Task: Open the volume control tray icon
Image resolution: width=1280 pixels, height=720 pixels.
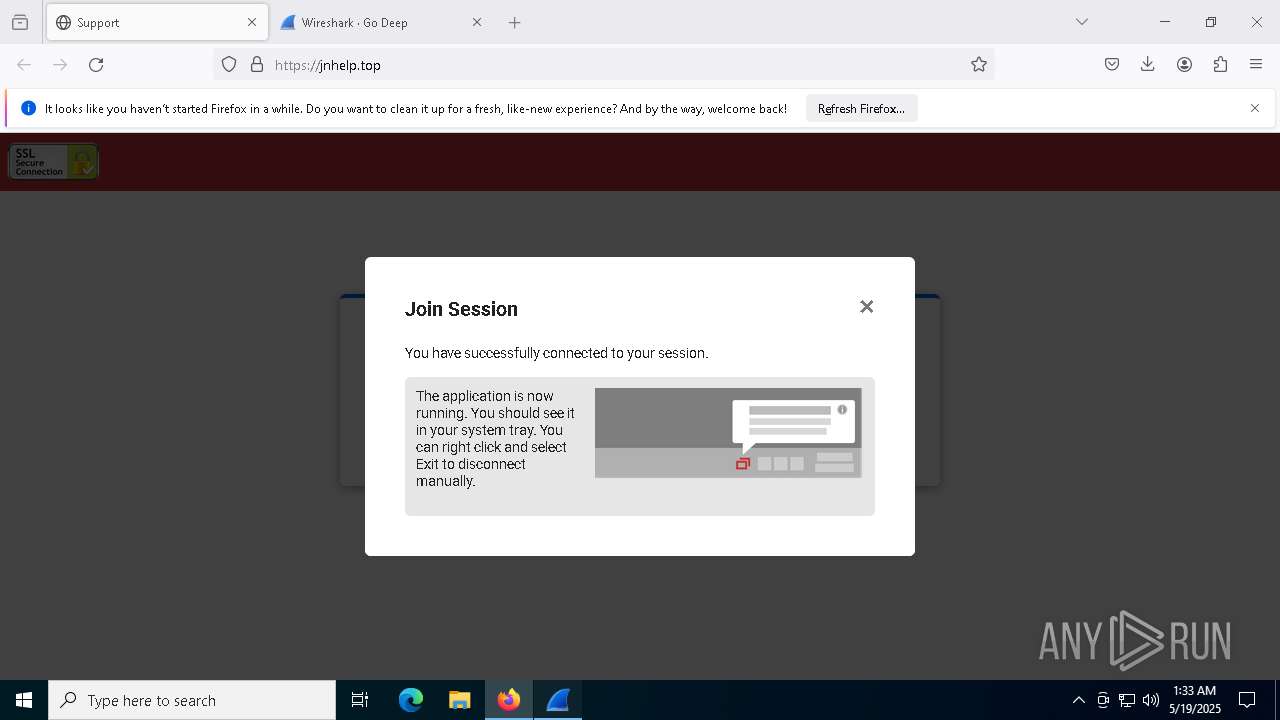Action: tap(1151, 700)
